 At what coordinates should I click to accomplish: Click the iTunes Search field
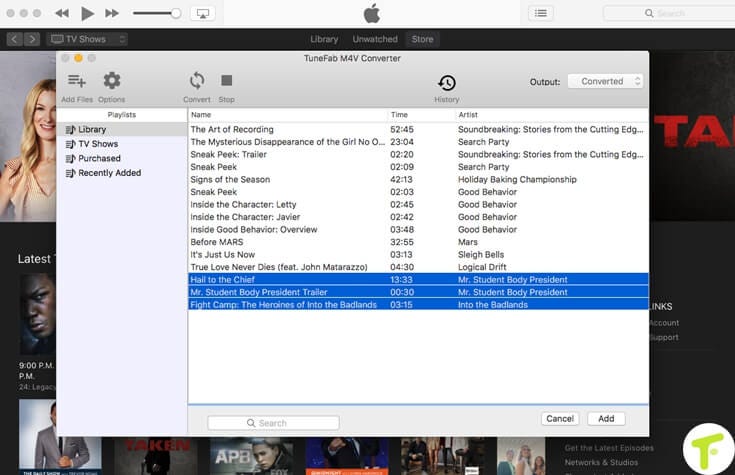point(669,13)
